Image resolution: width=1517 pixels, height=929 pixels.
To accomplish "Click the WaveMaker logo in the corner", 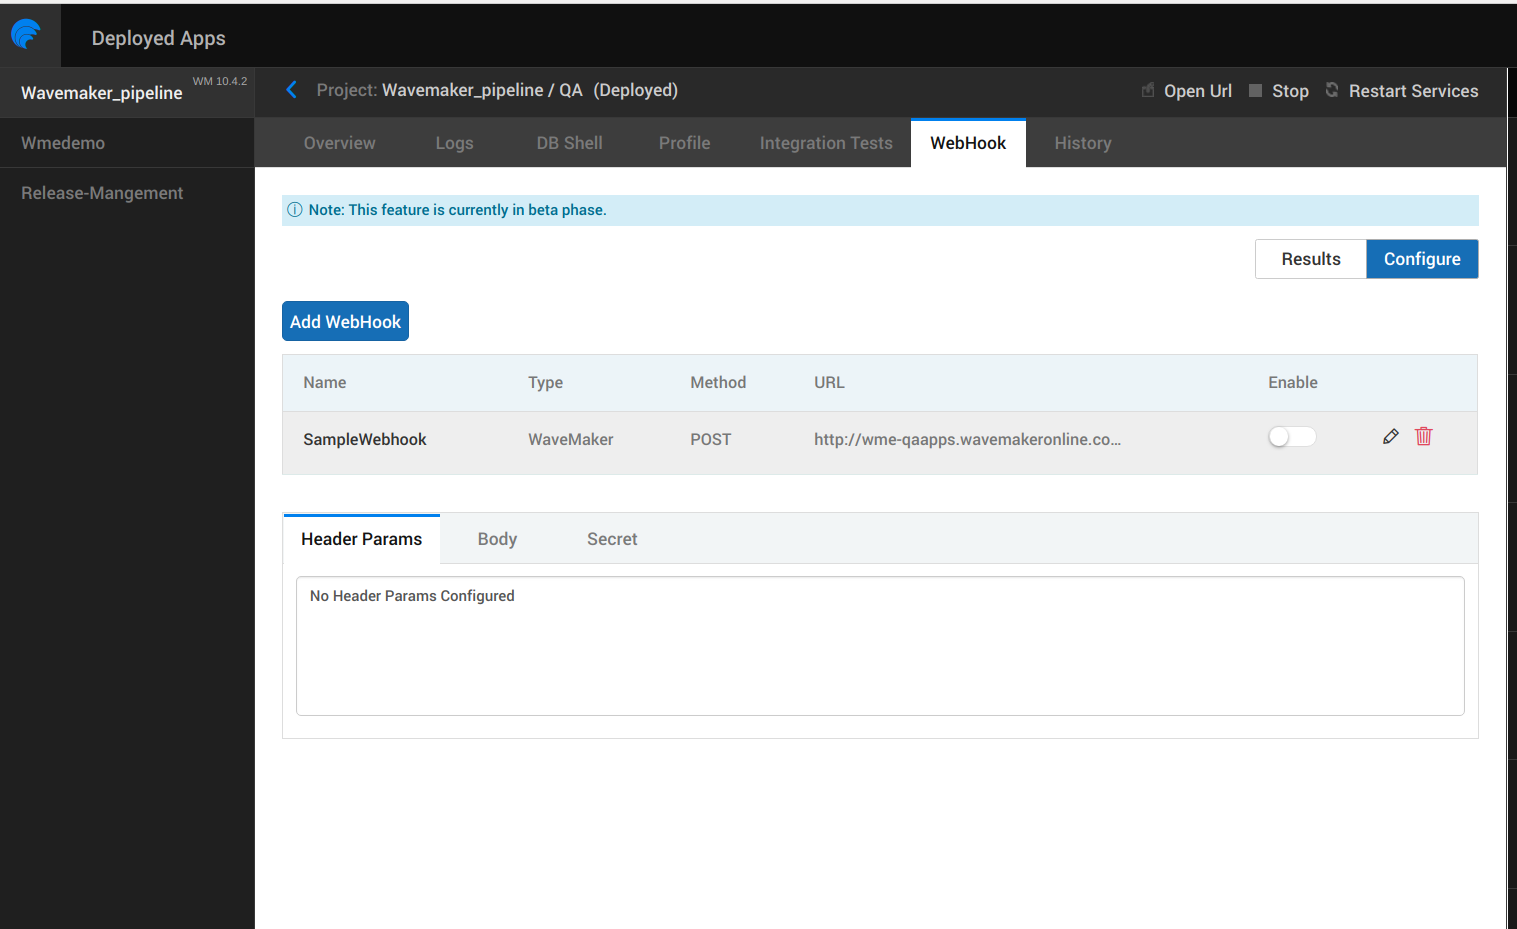I will click(26, 34).
